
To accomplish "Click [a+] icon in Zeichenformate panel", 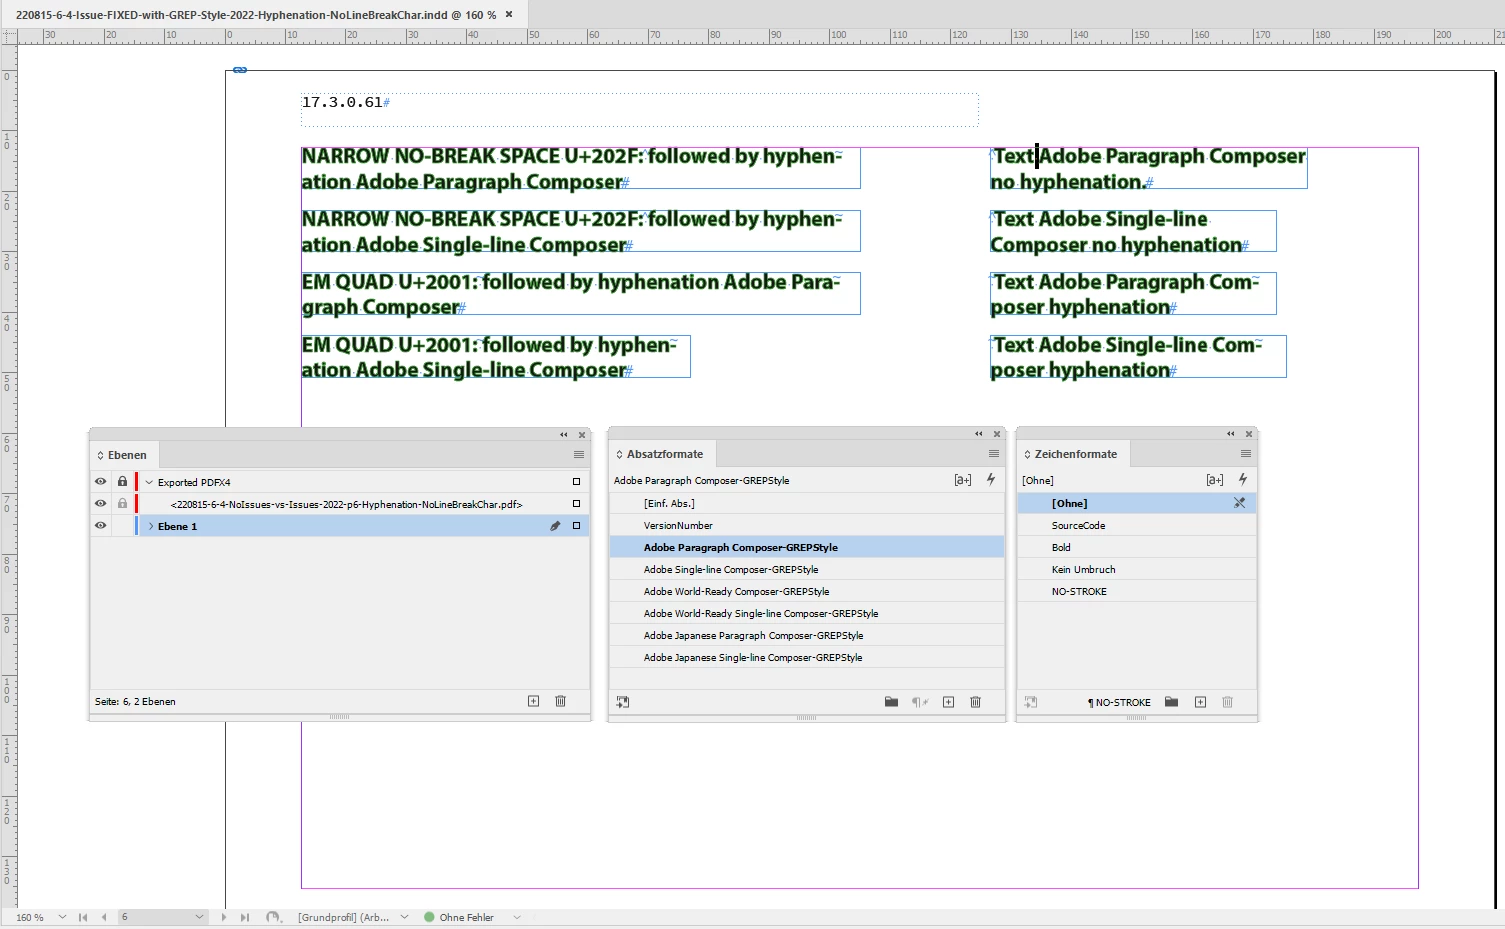I will [x=1215, y=480].
